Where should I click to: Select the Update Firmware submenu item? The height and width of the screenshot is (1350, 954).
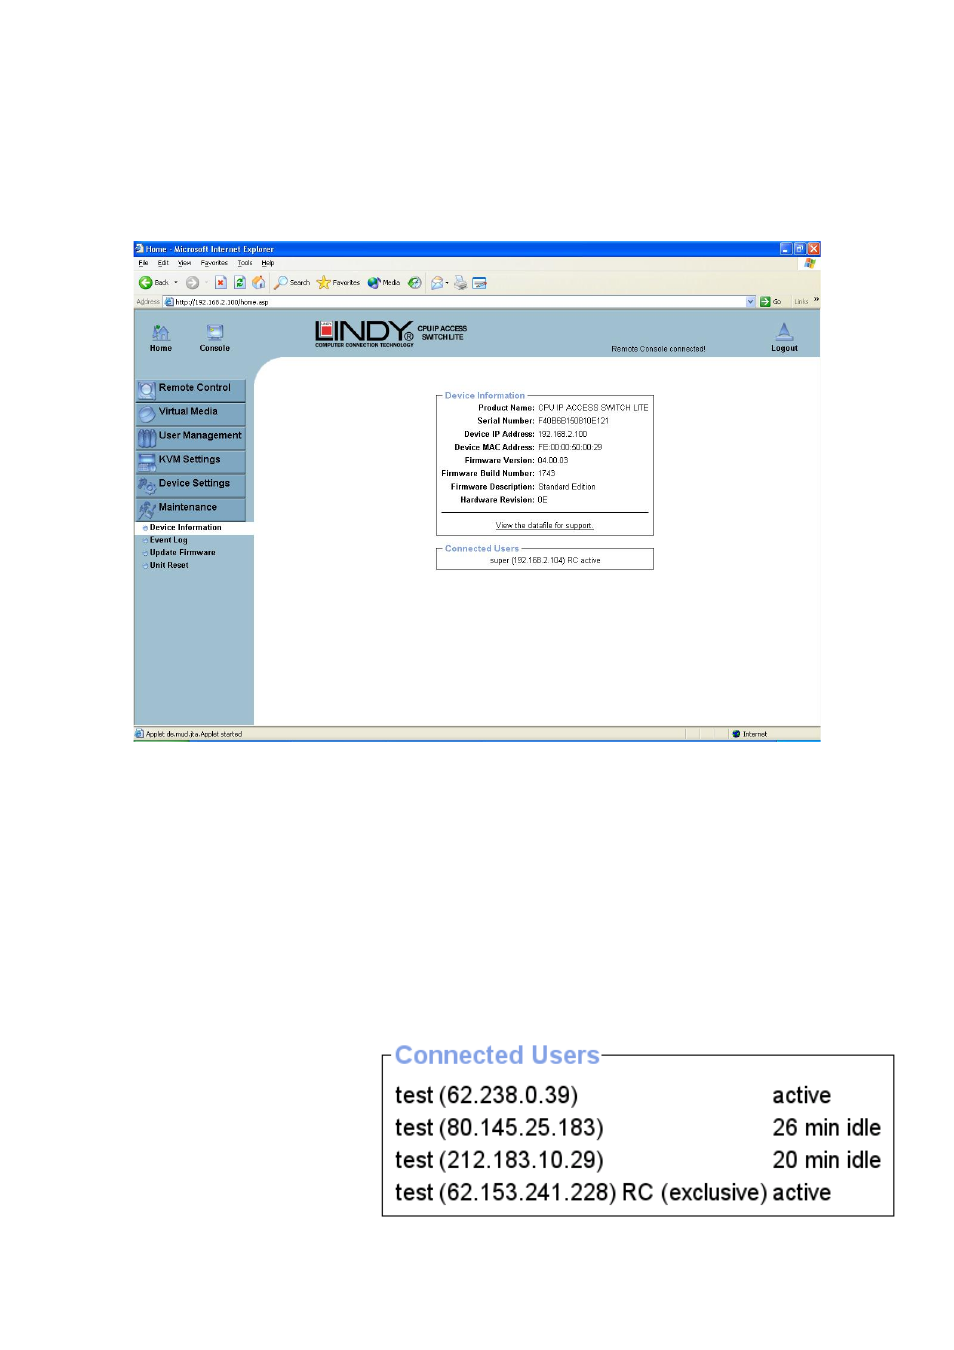[x=182, y=552]
